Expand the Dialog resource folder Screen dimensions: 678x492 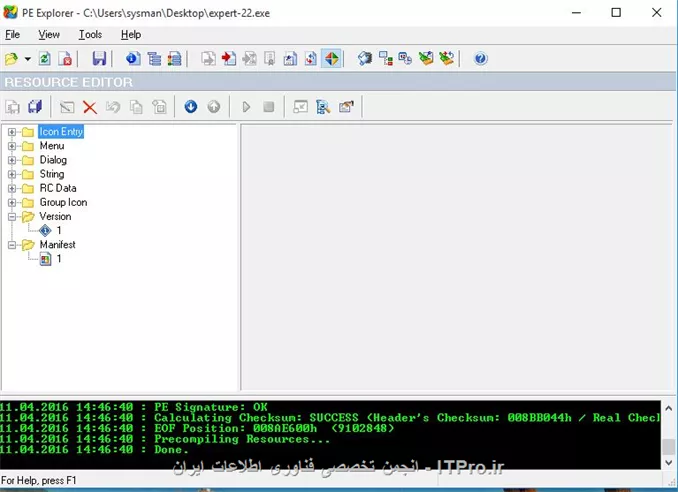pyautogui.click(x=12, y=160)
